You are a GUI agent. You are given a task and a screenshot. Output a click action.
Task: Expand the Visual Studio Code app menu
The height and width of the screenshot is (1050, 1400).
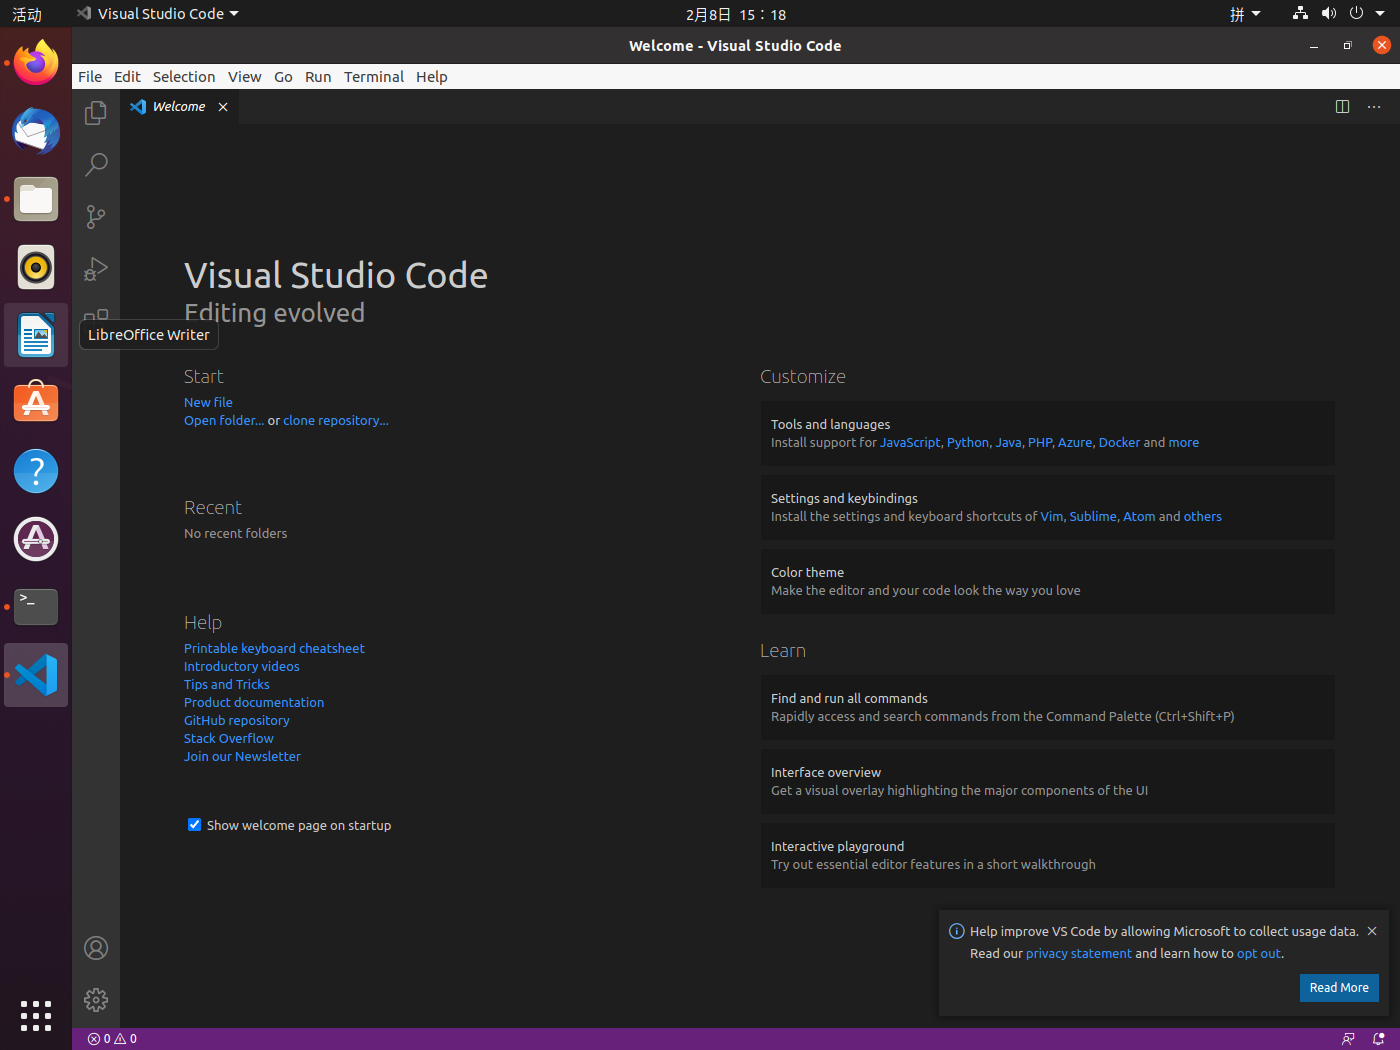point(159,13)
